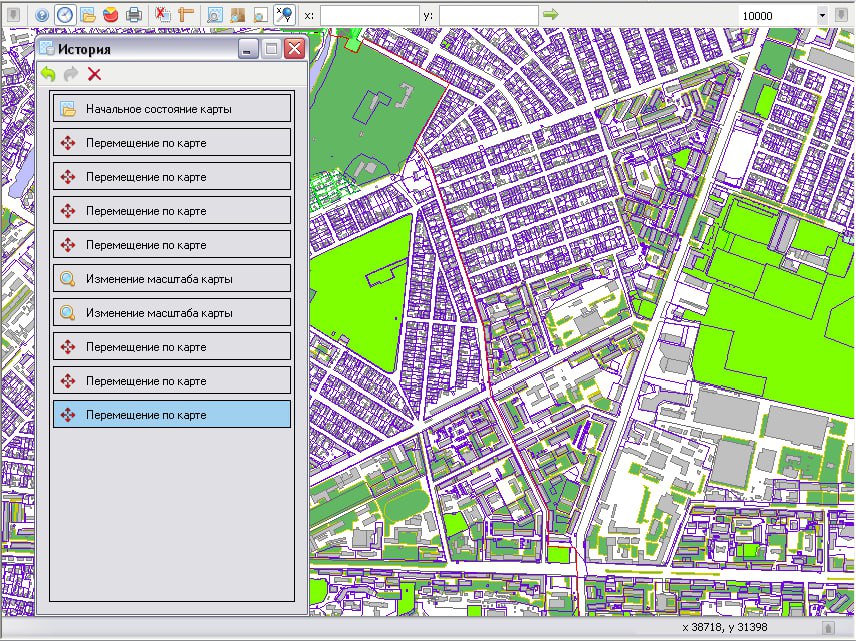Print the map with the printer icon
The height and width of the screenshot is (641, 856).
pos(133,15)
